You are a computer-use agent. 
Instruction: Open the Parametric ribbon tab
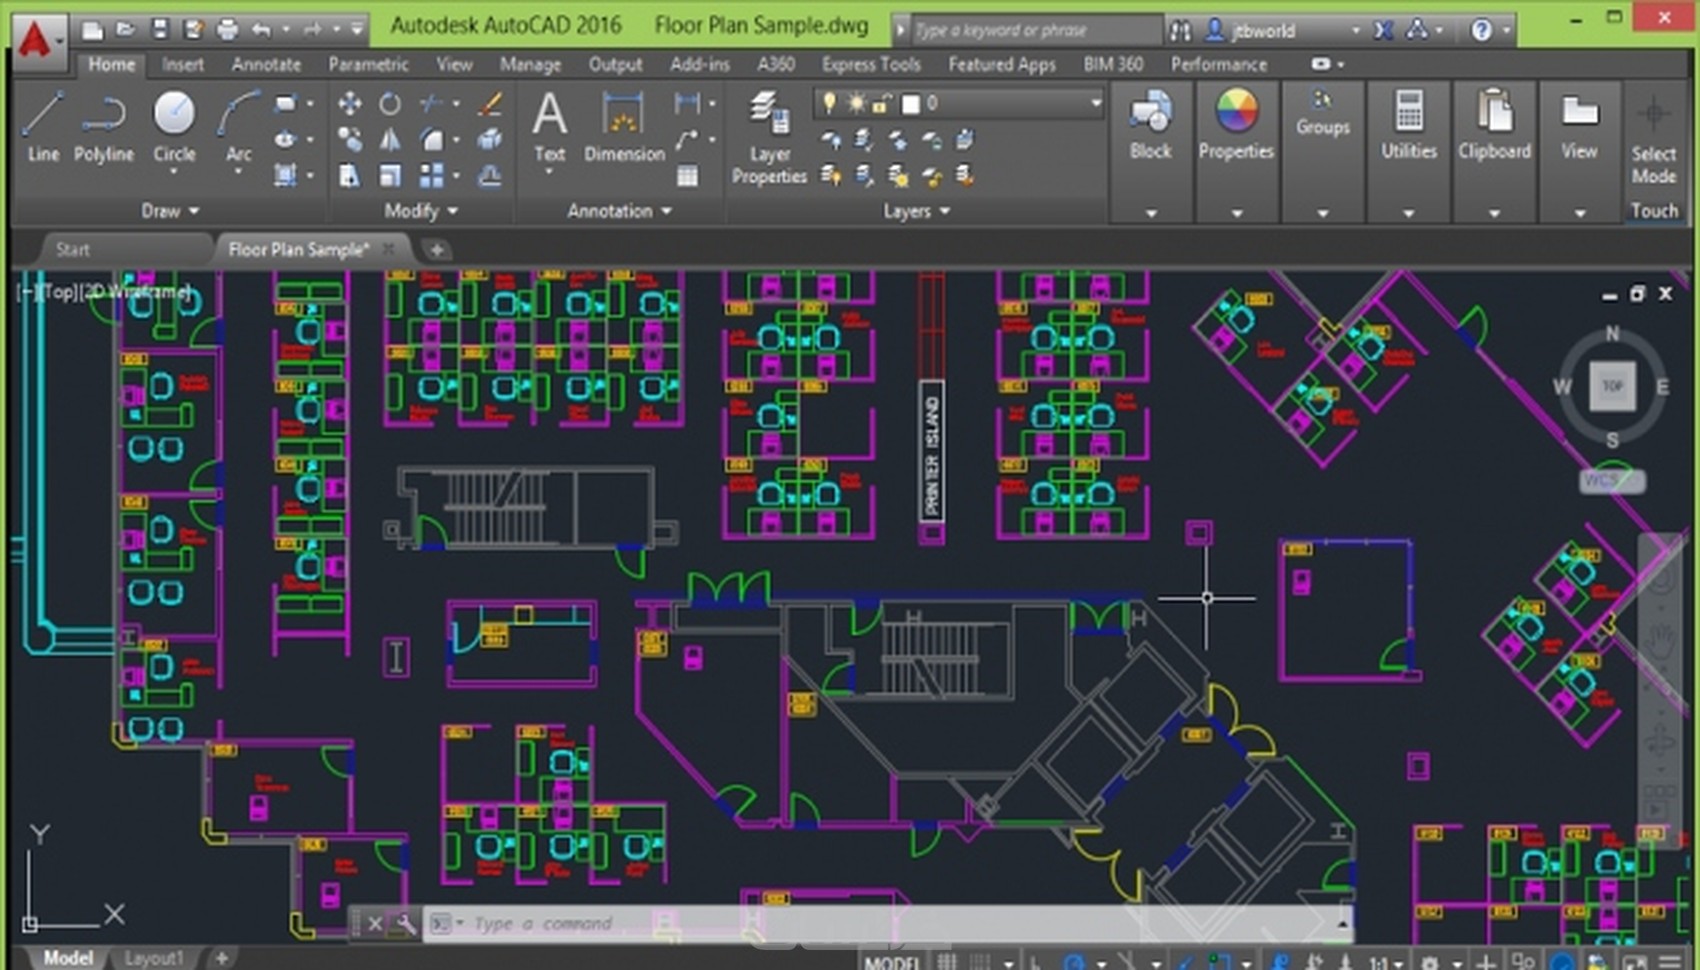click(x=368, y=64)
